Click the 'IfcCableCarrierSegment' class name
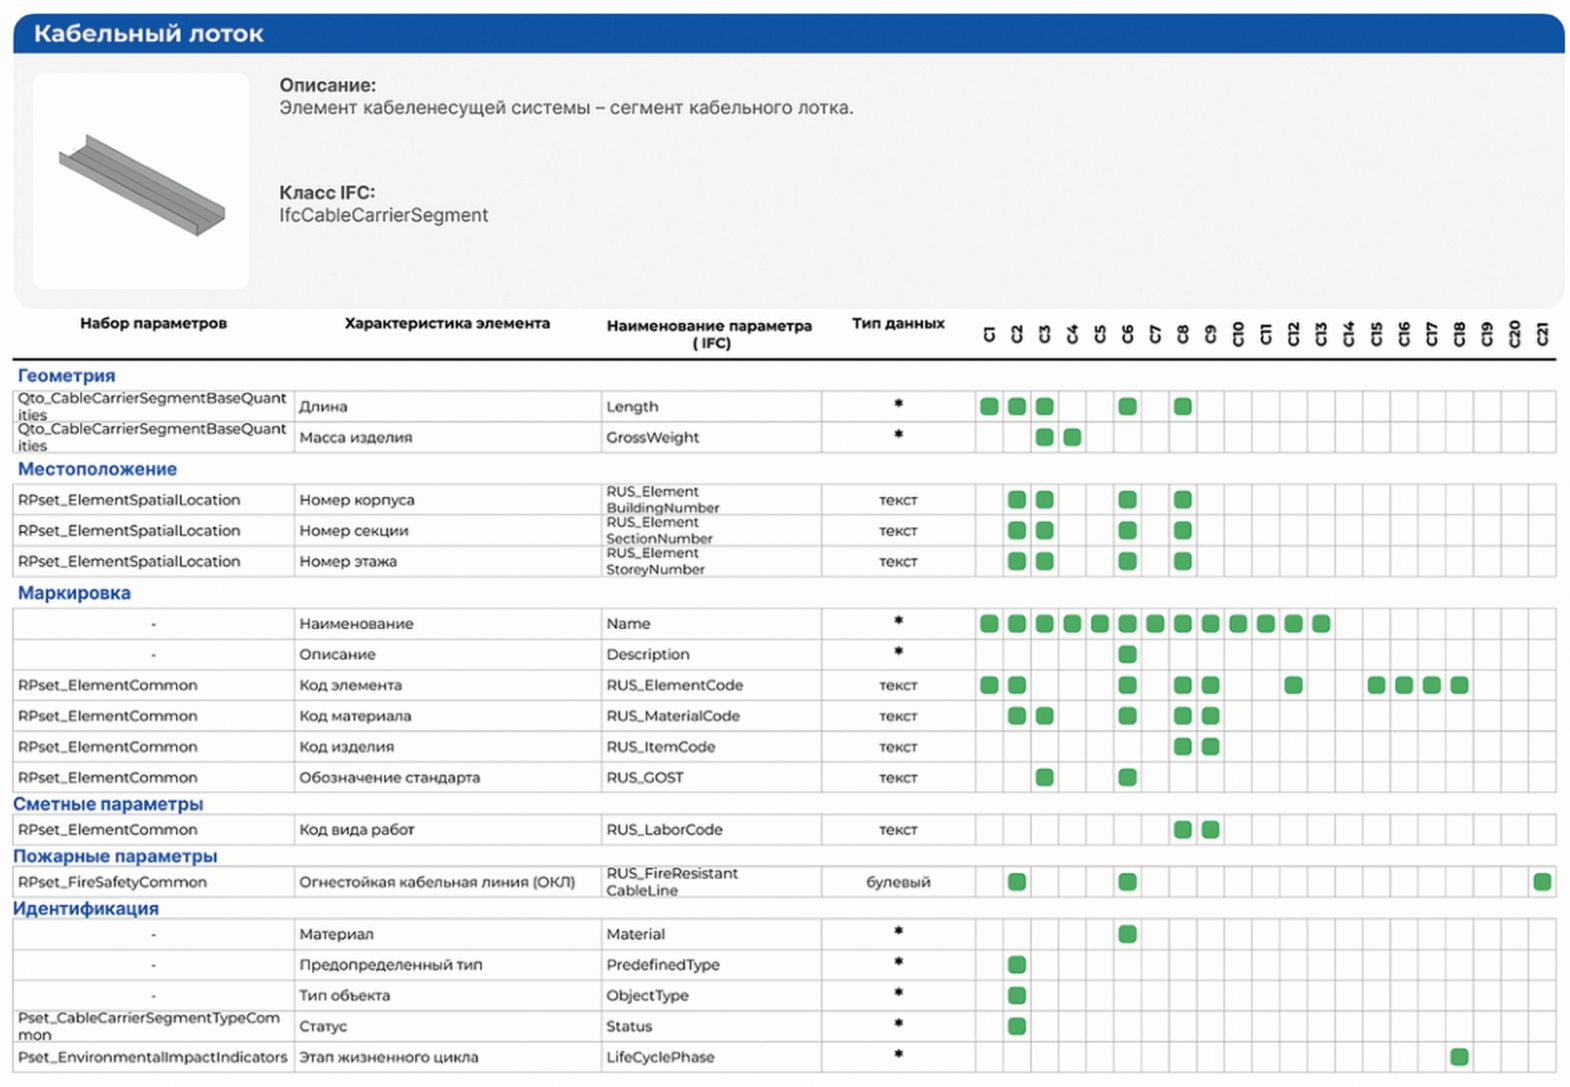This screenshot has width=1570, height=1087. click(x=383, y=215)
